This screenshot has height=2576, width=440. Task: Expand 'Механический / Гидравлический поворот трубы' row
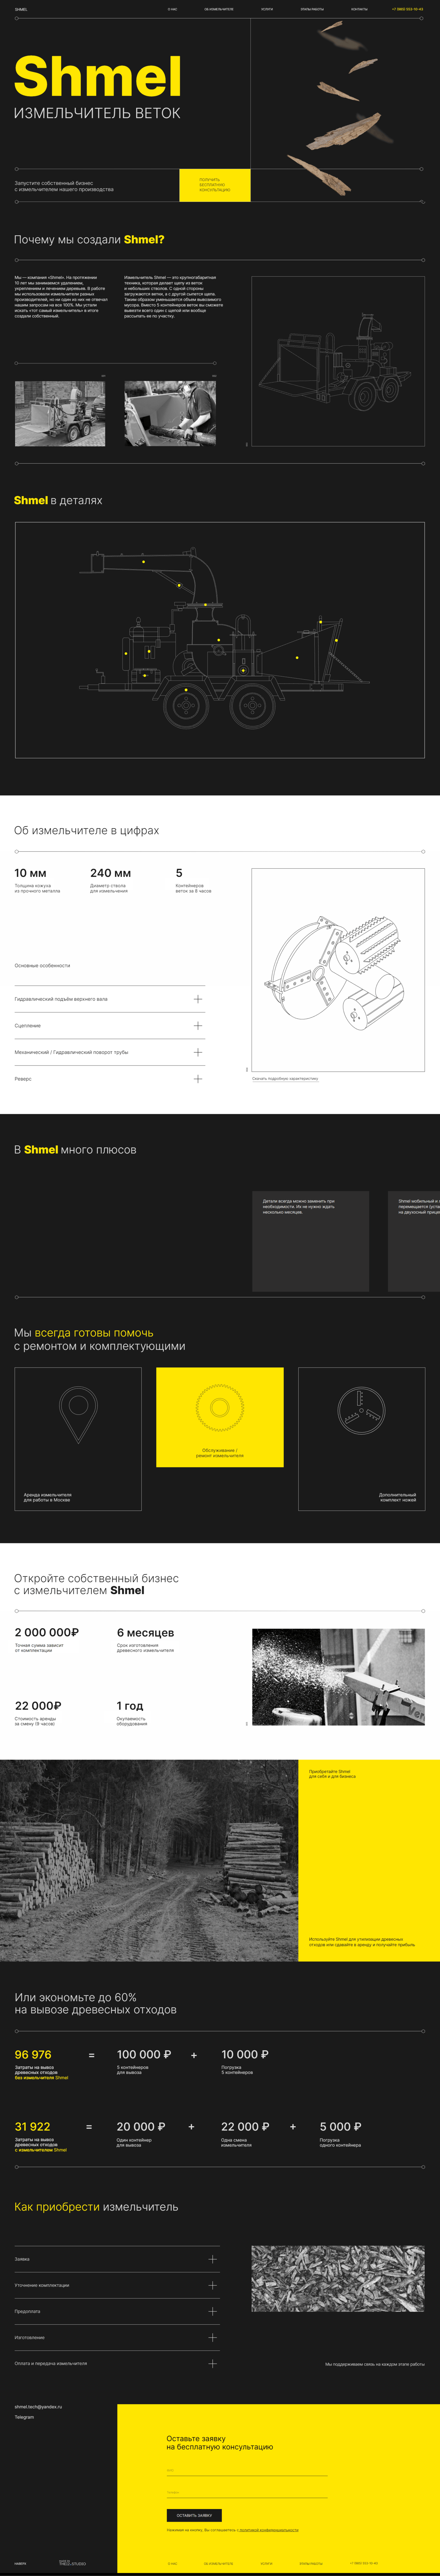[x=110, y=1052]
